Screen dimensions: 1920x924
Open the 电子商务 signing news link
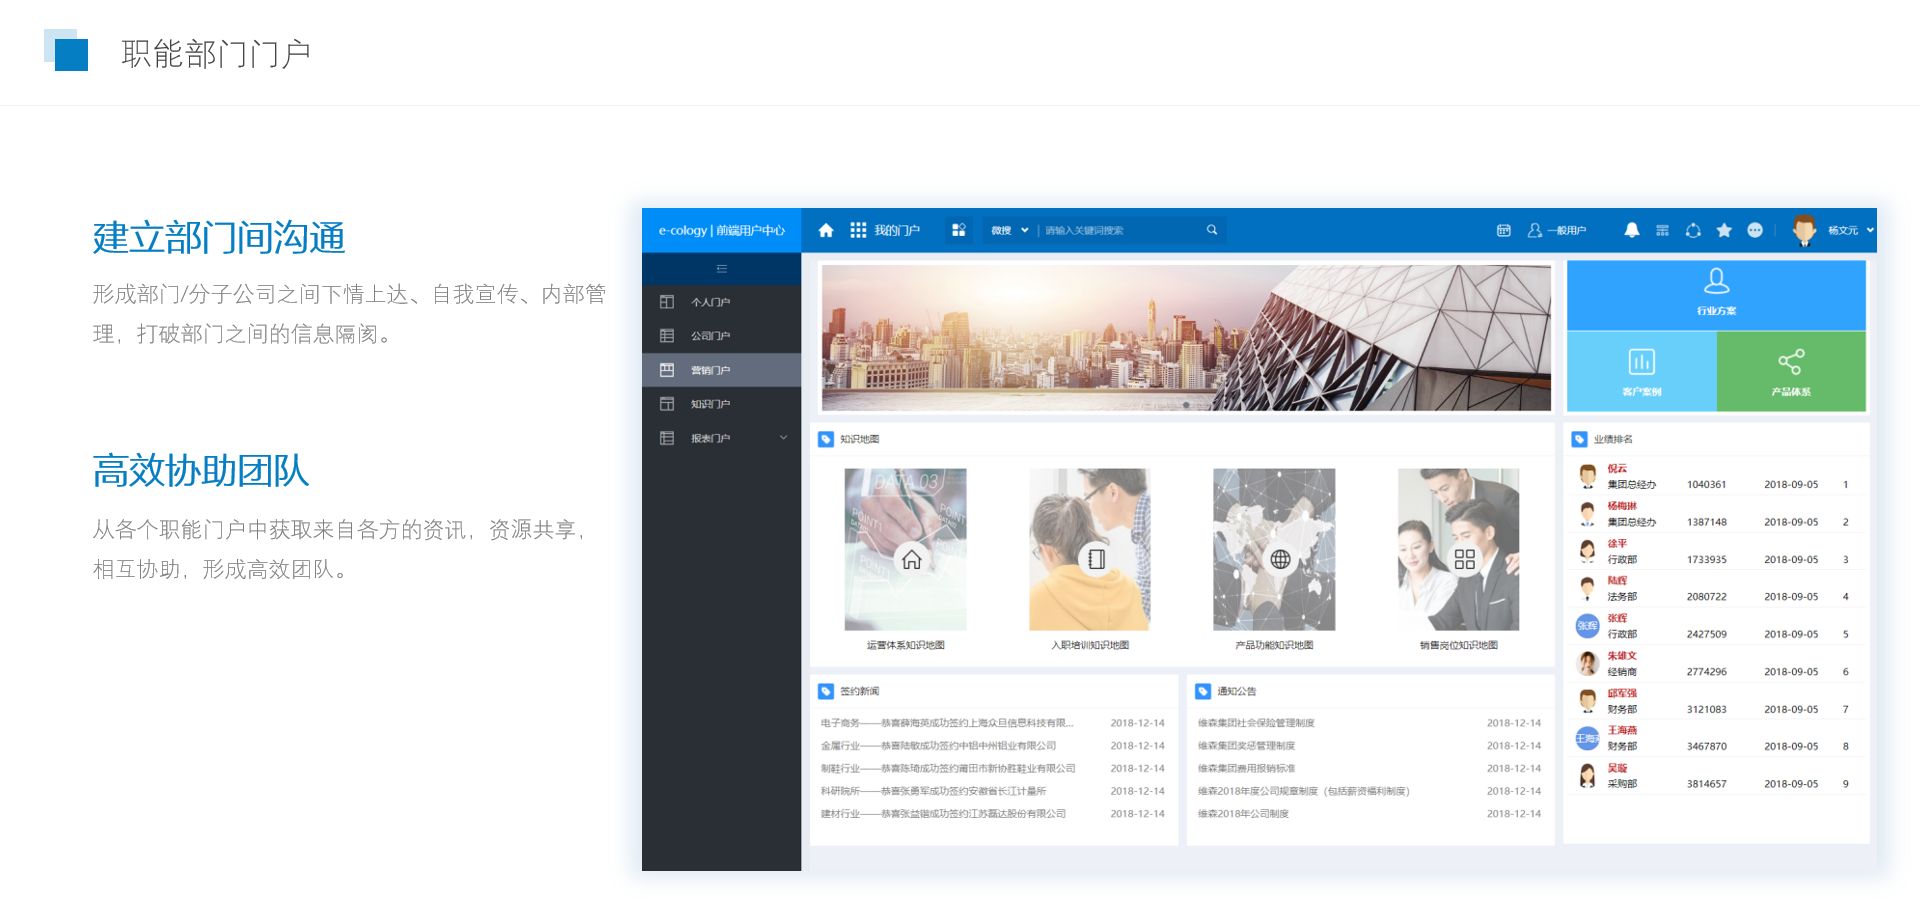(946, 723)
